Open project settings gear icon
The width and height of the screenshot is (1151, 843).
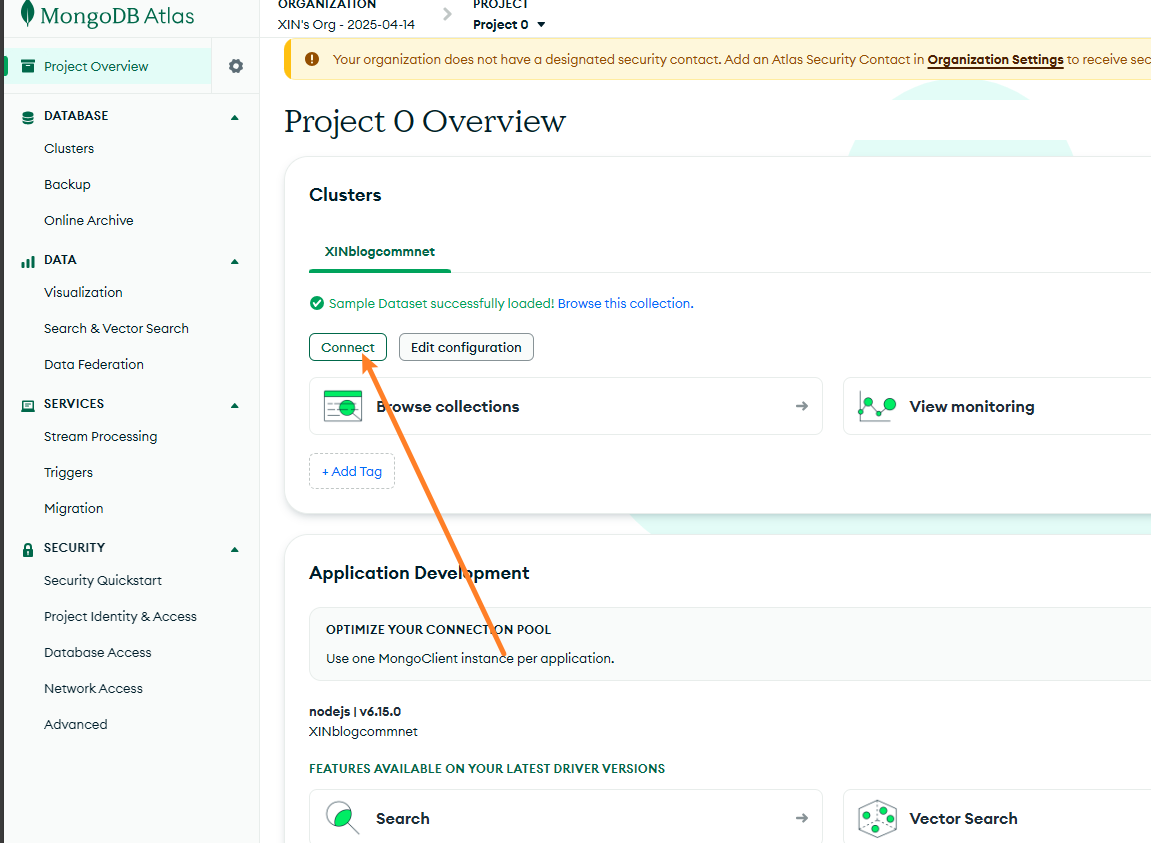pos(236,66)
